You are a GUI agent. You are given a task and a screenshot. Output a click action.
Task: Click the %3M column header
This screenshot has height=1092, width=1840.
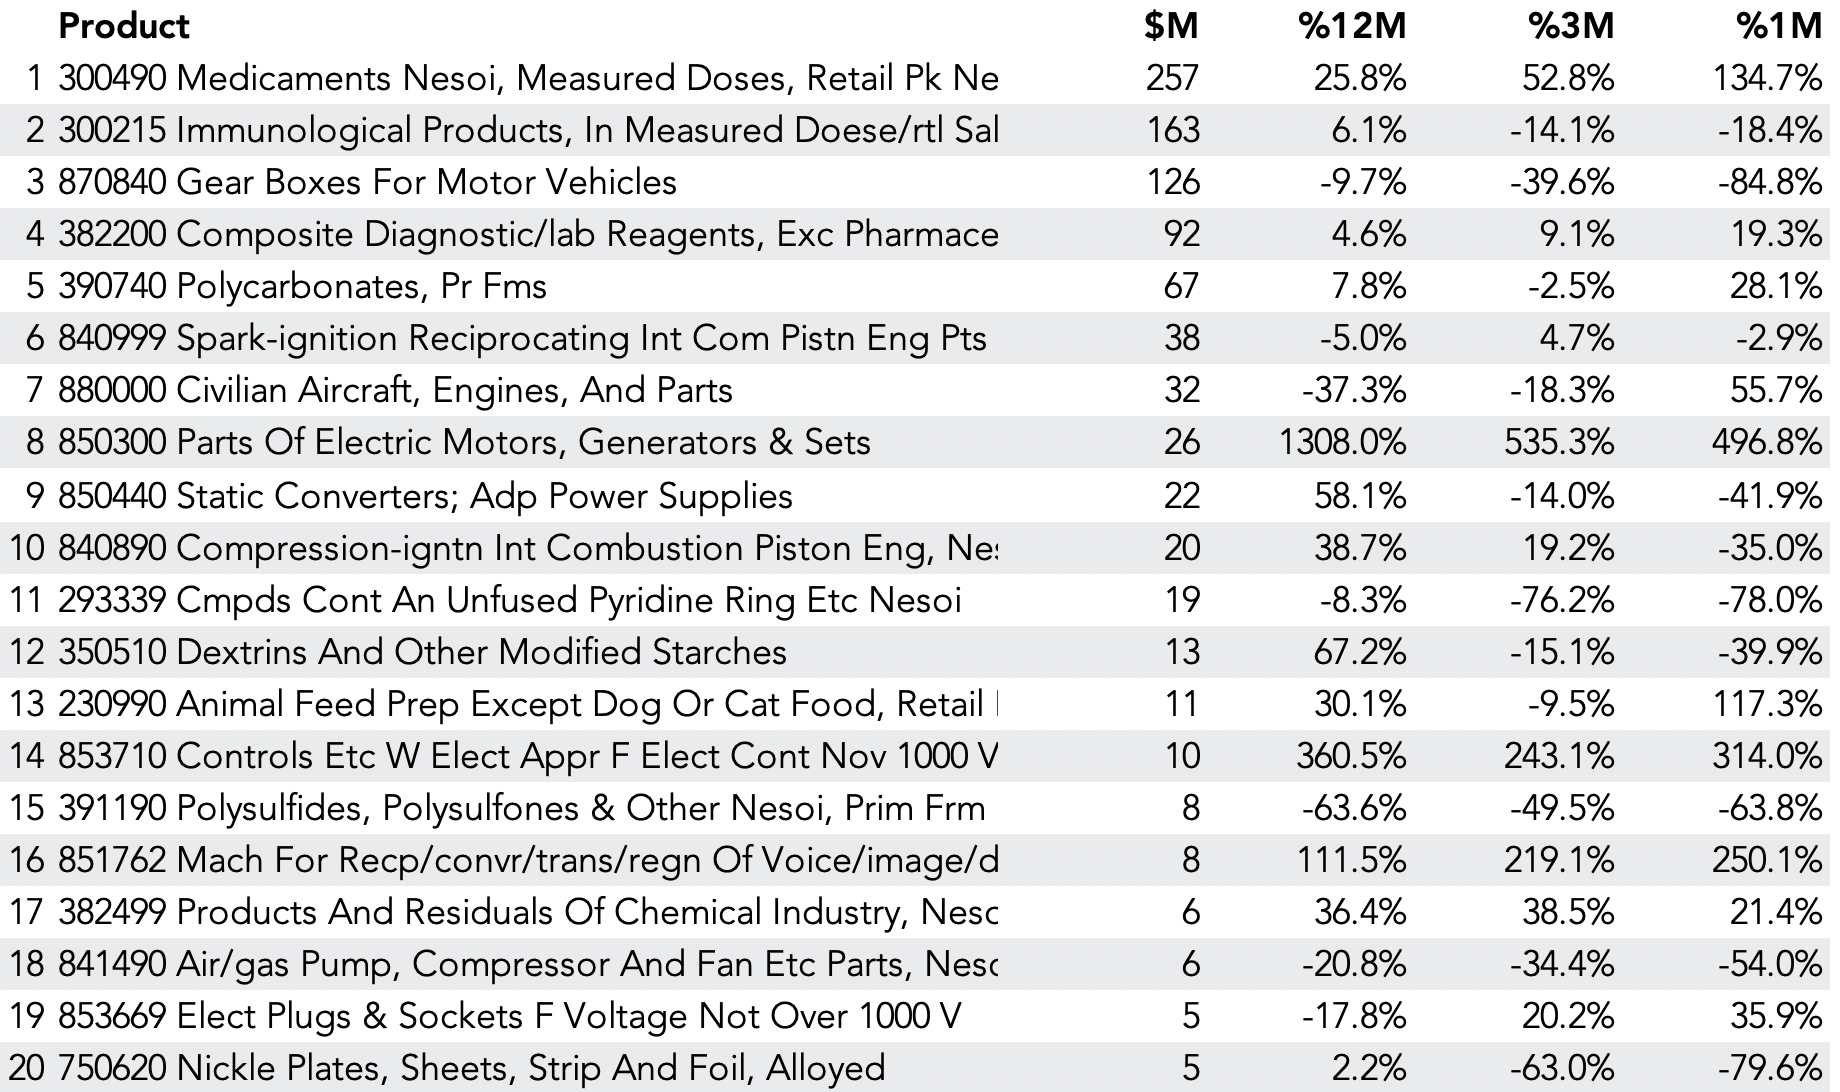1571,26
